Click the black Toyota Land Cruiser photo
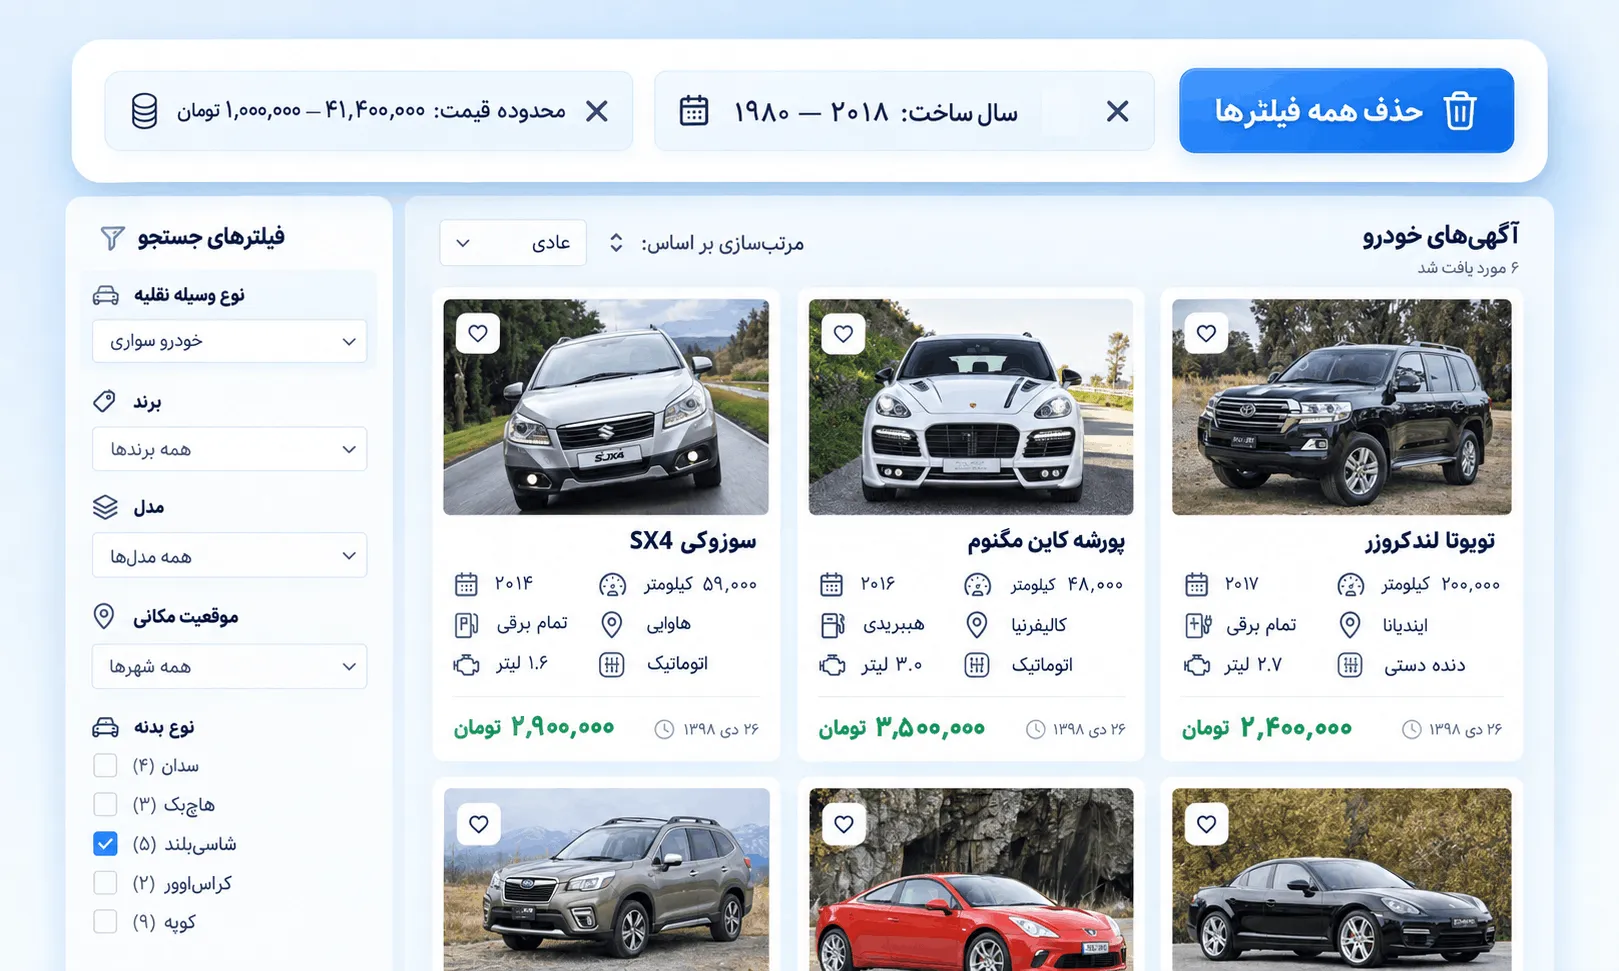Screen dimensions: 1619x971 pyautogui.click(x=1341, y=407)
